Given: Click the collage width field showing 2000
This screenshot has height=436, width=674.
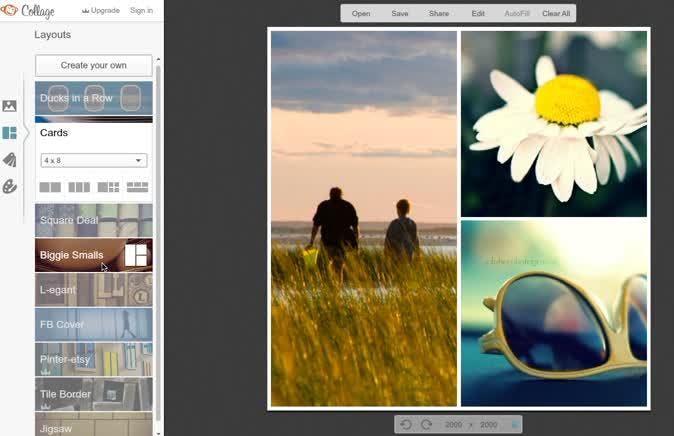Looking at the screenshot, I should tap(453, 425).
